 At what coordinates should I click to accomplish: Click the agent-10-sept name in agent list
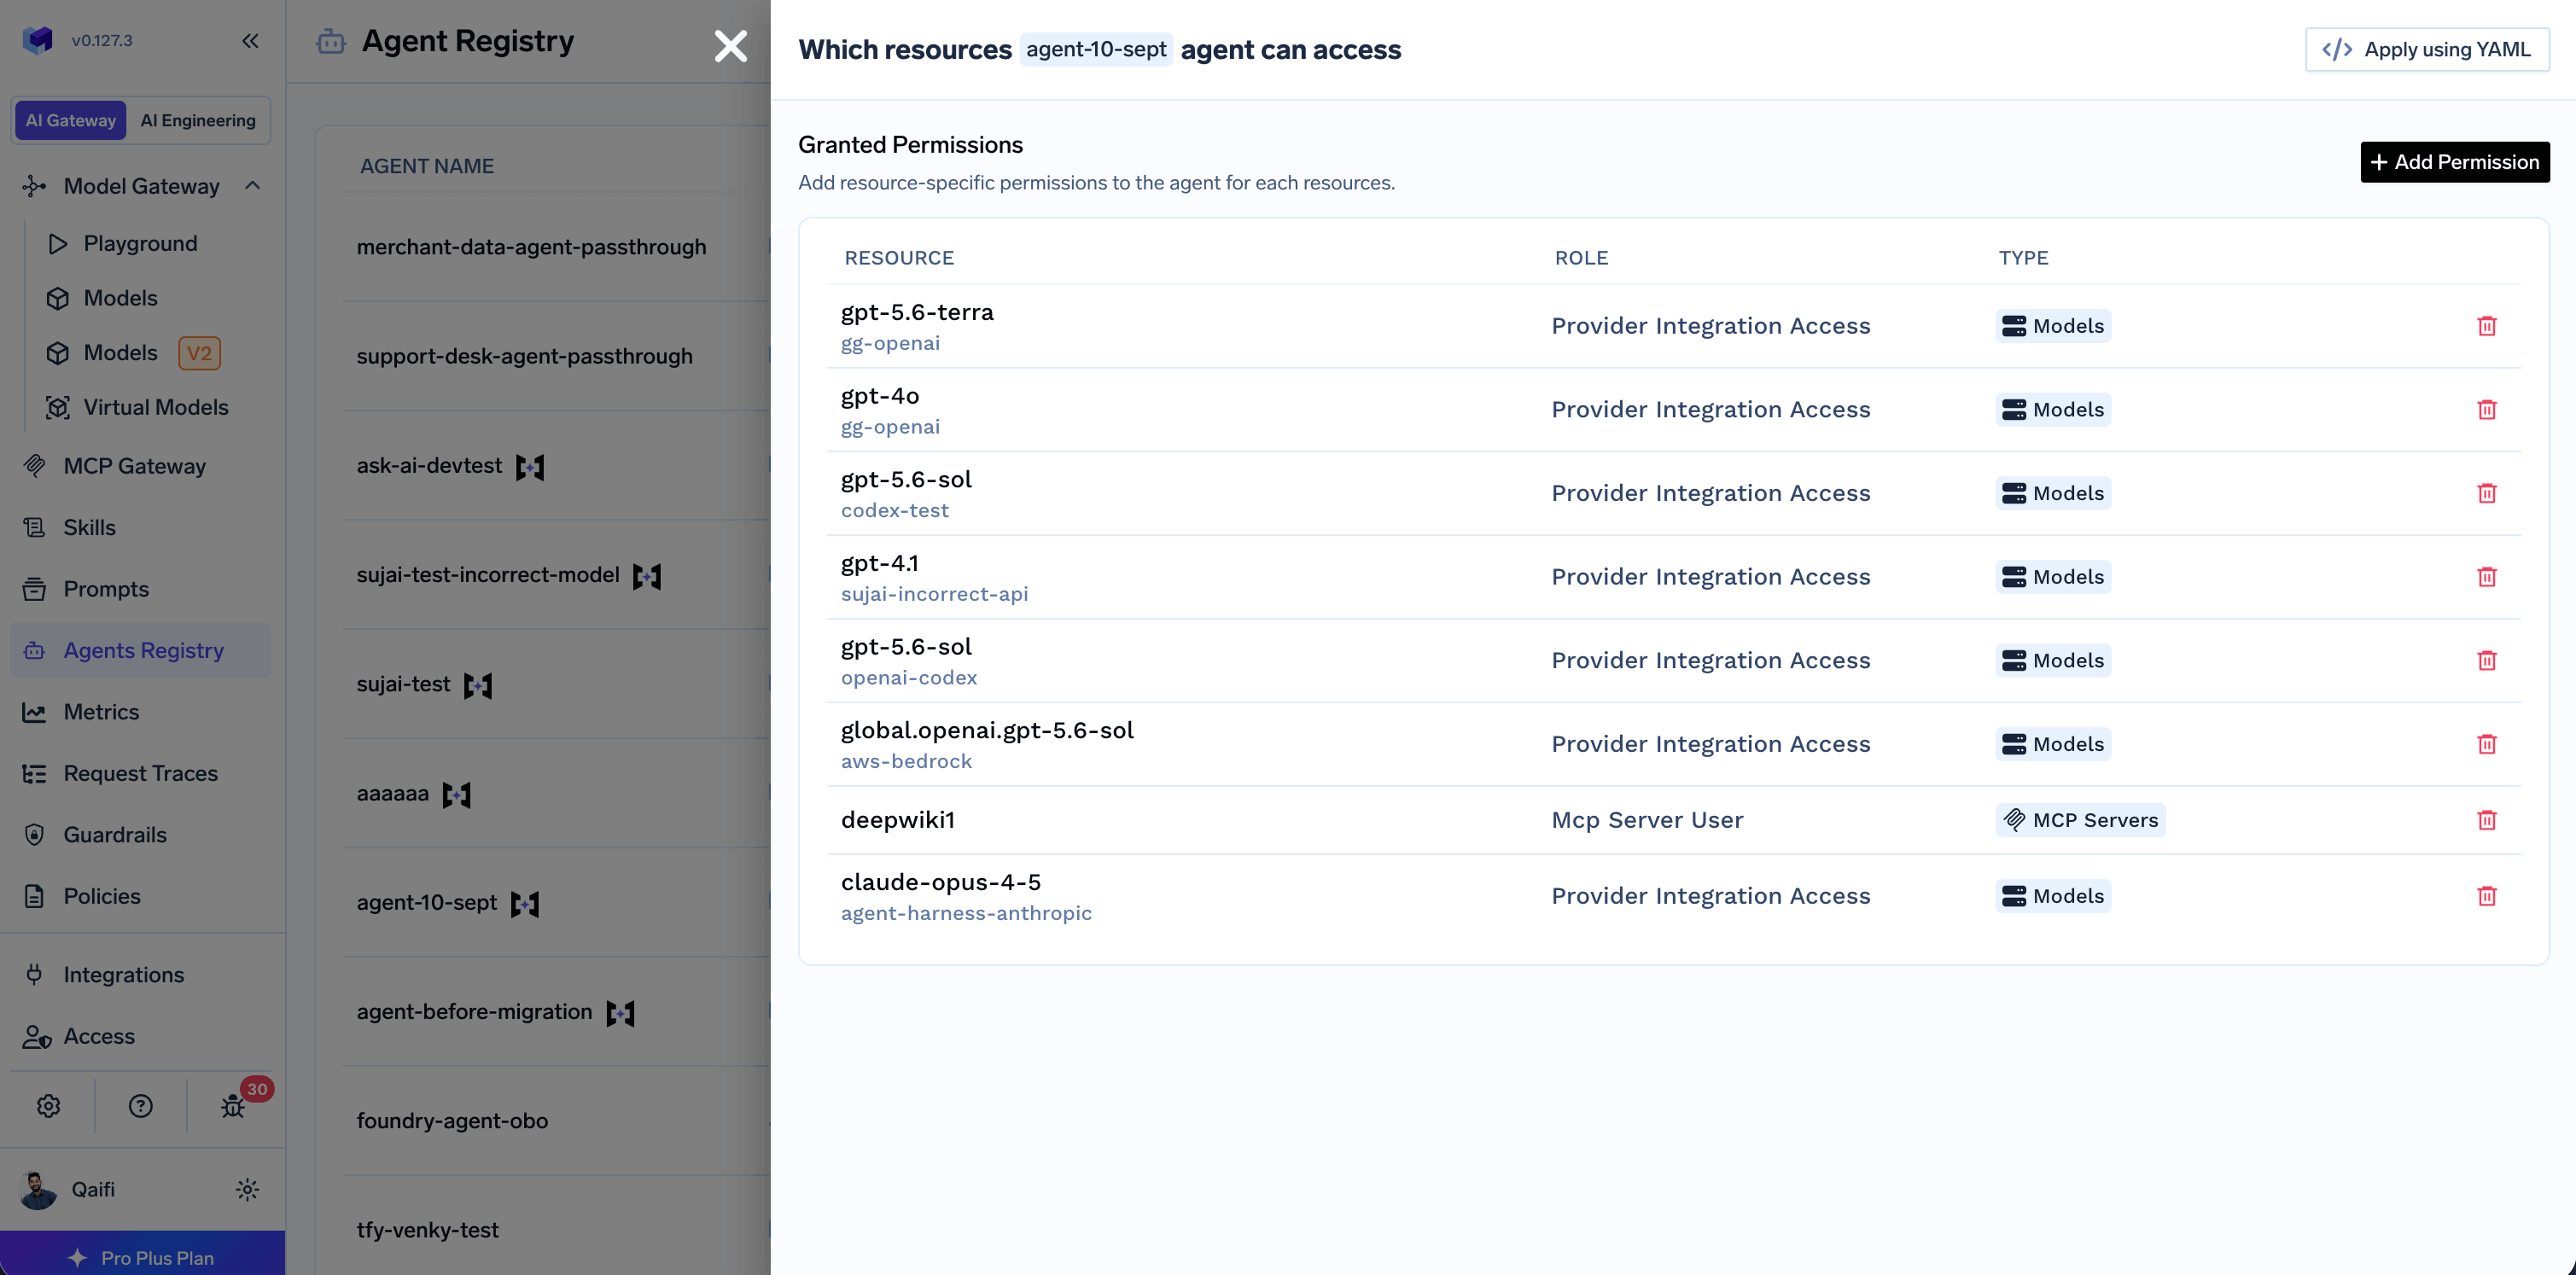coord(426,903)
